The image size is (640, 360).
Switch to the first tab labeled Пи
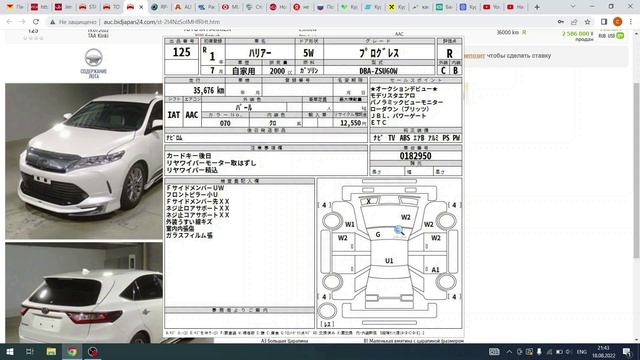click(15, 7)
